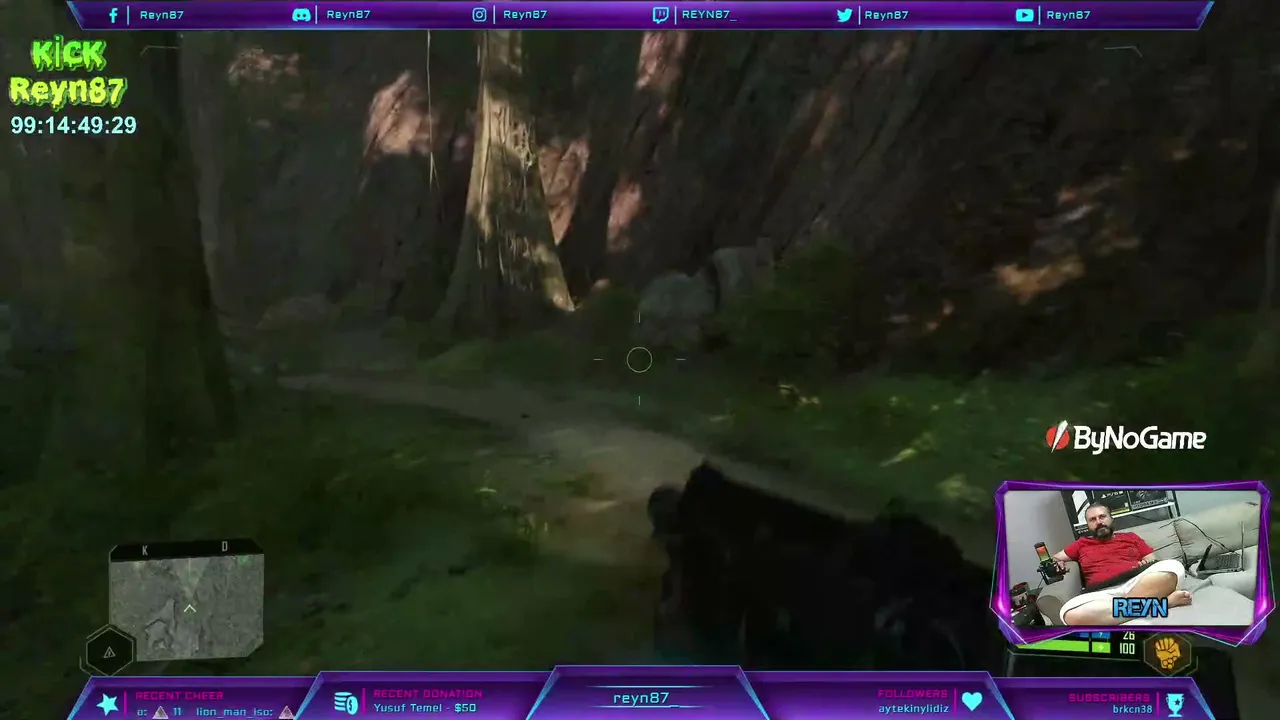Click the subscriber name brkcn38

point(1132,710)
